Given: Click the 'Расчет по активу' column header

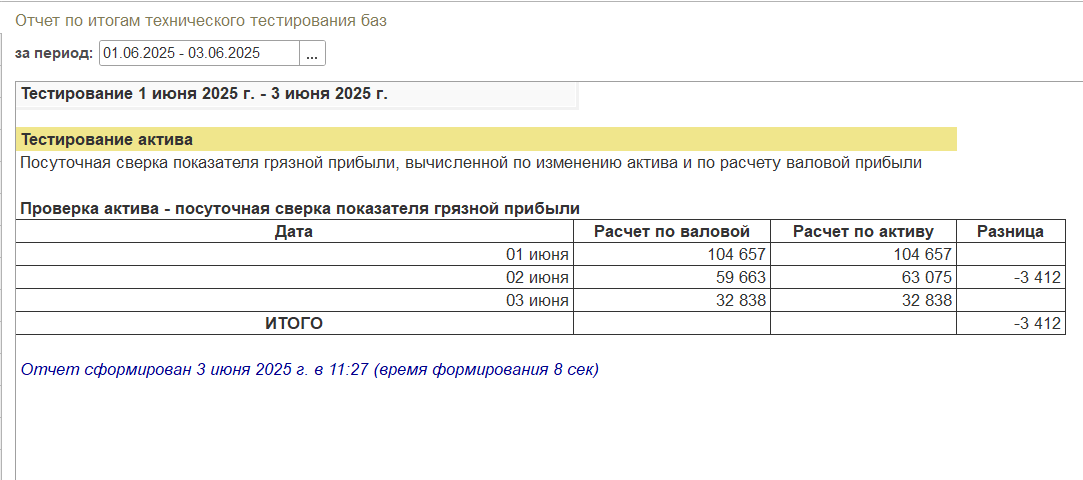Looking at the screenshot, I should 863,232.
